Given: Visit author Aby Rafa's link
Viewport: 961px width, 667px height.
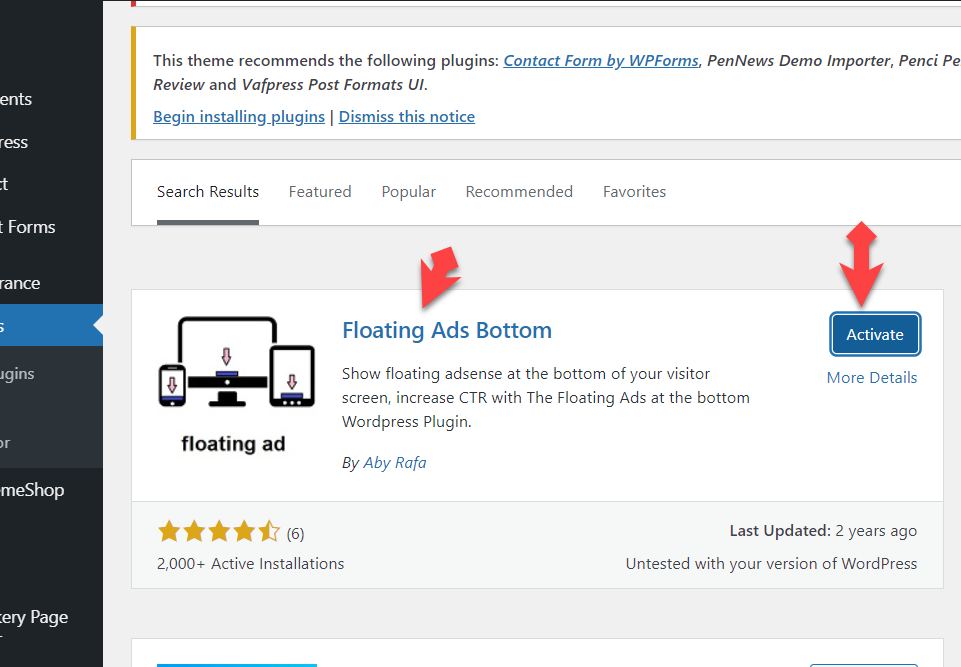Looking at the screenshot, I should click(394, 463).
